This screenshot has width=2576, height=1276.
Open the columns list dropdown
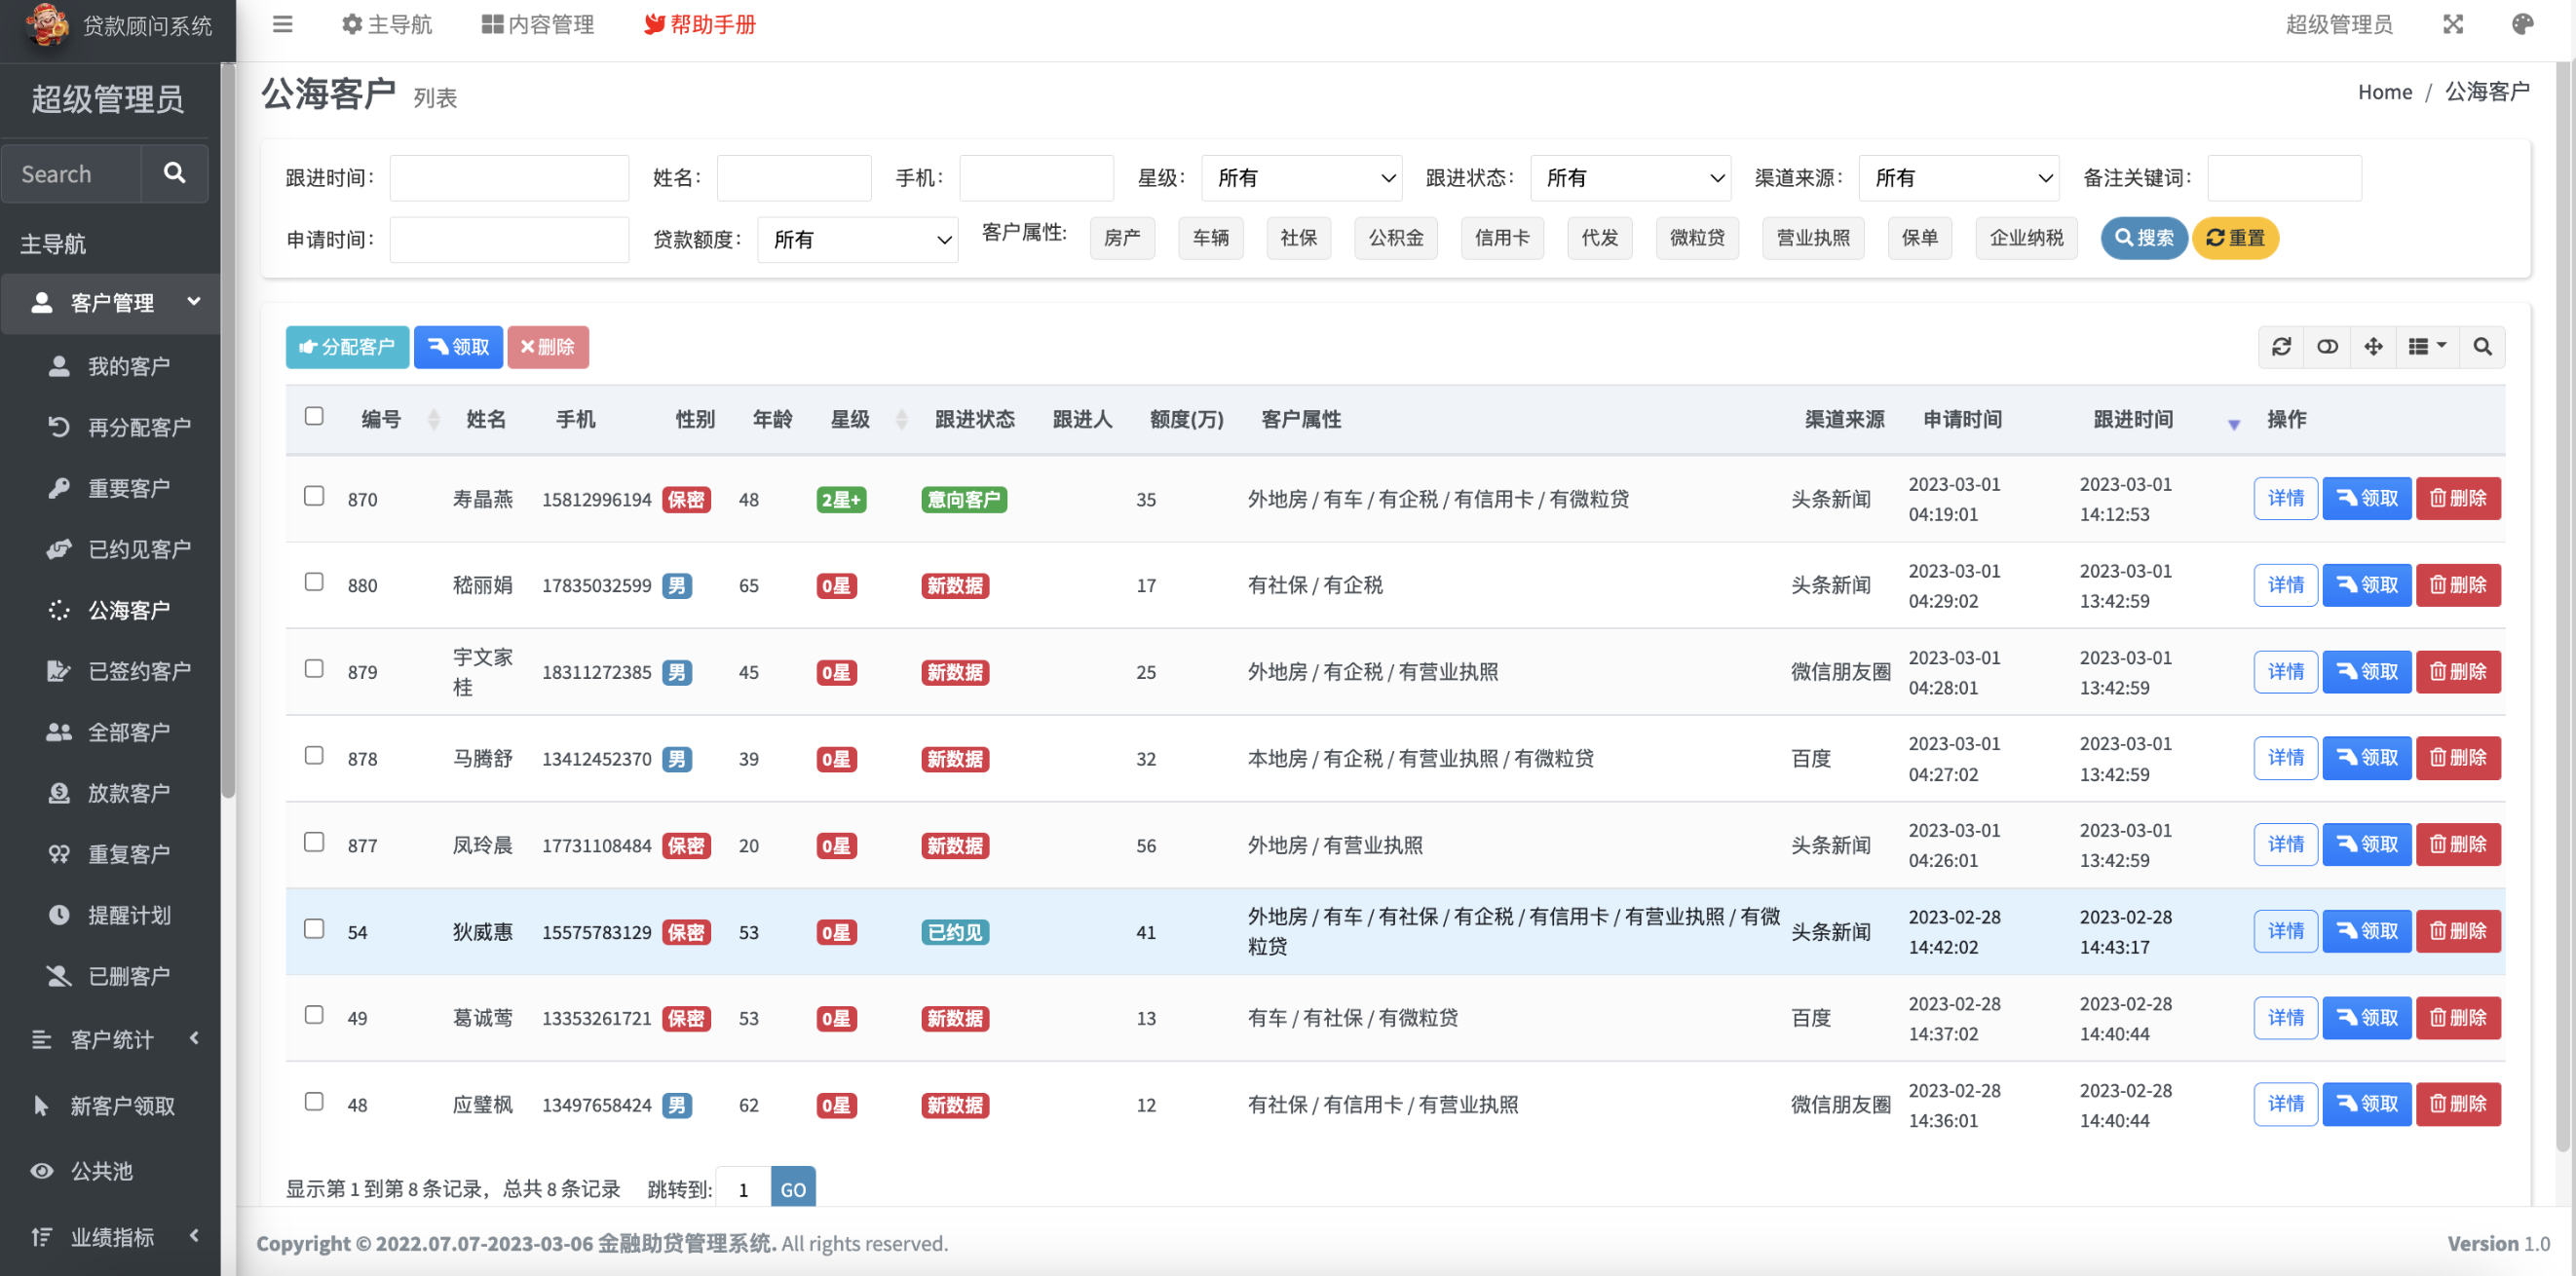click(2426, 346)
